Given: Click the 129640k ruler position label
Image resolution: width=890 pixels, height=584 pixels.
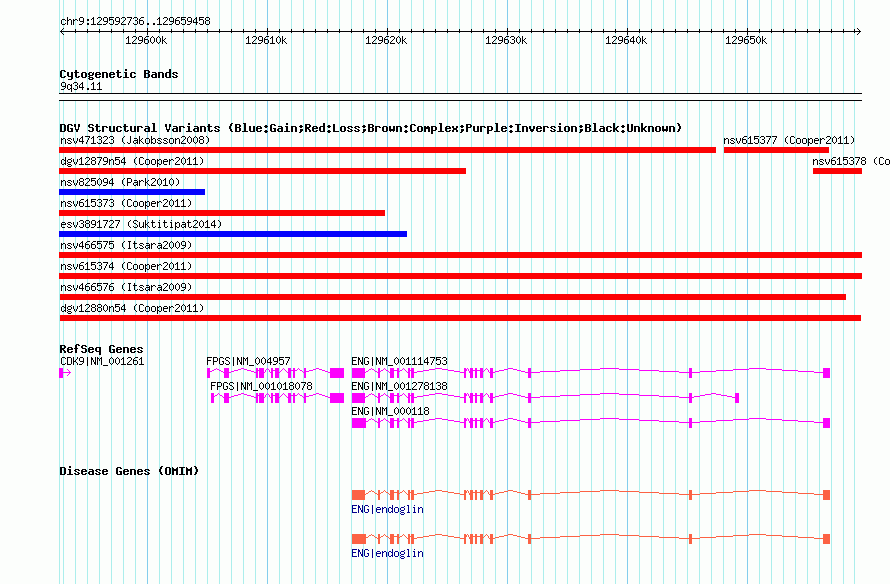Looking at the screenshot, I should pos(625,40).
